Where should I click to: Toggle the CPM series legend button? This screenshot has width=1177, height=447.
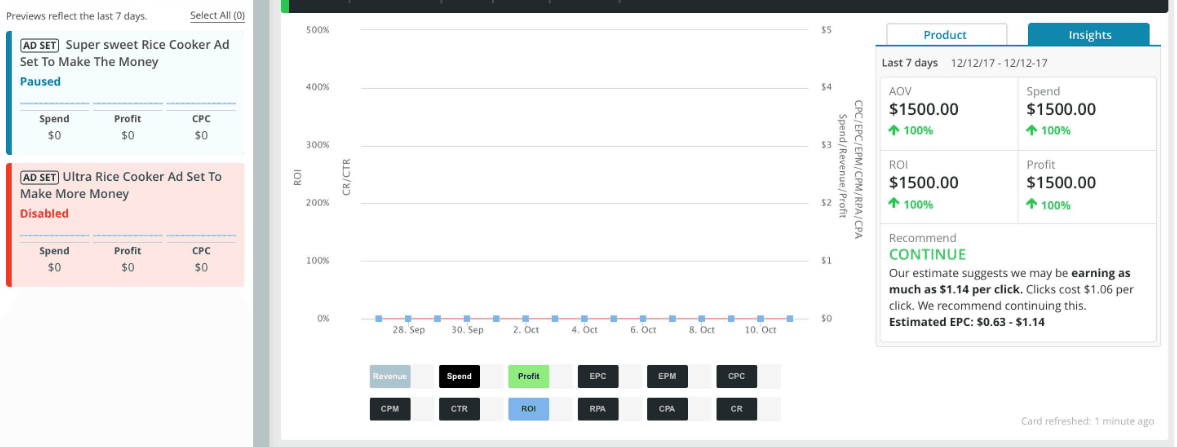click(390, 409)
